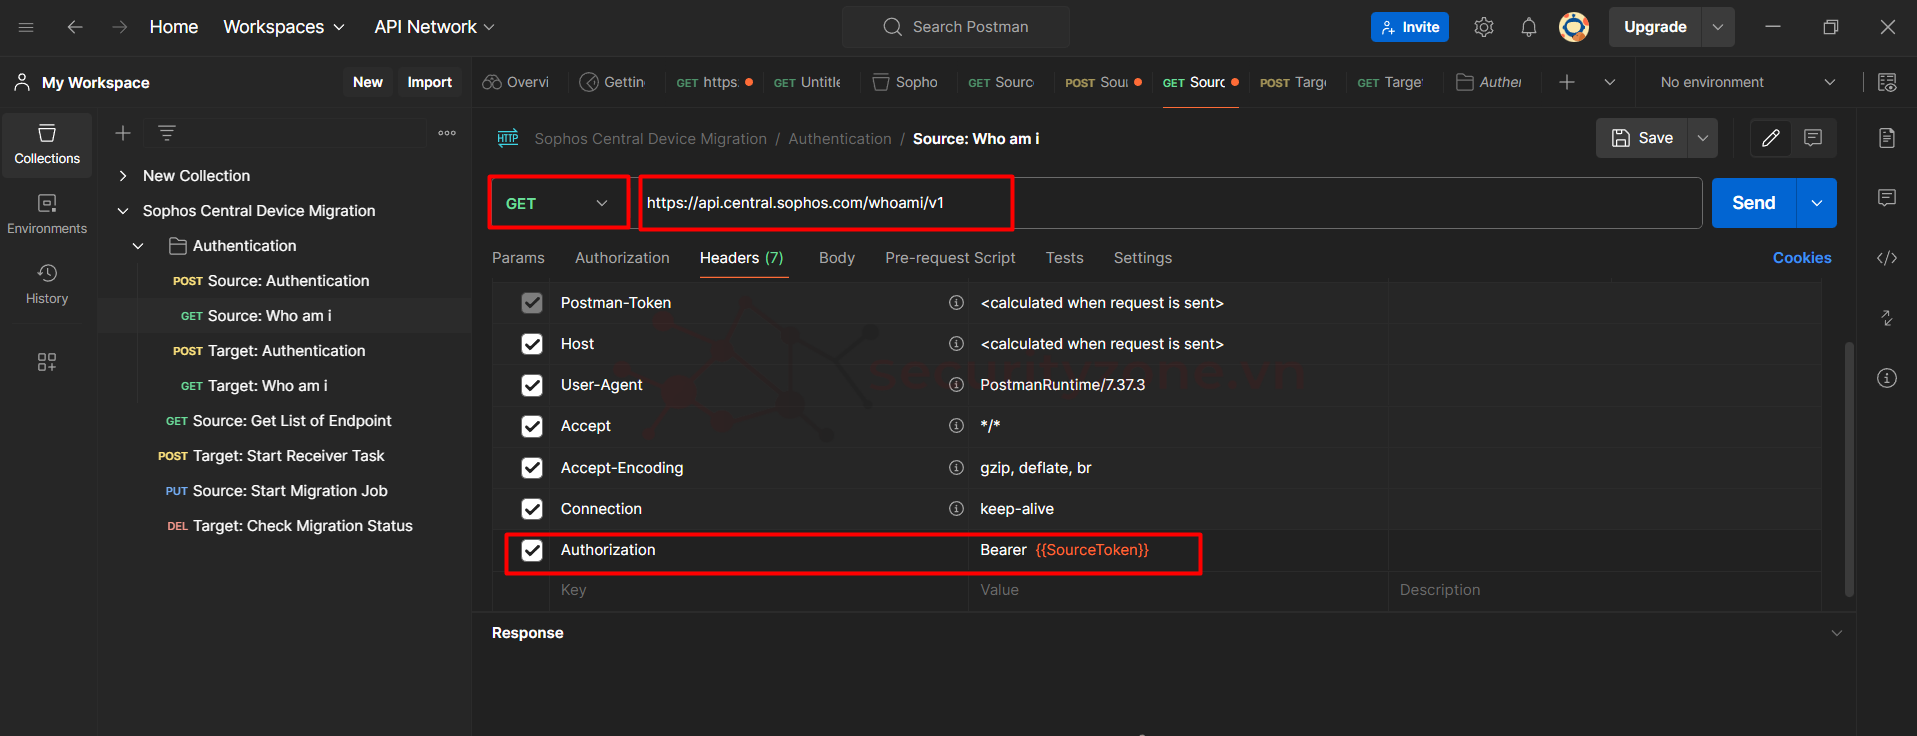1917x736 pixels.
Task: Uncheck the User-Agent header checkbox
Action: pos(532,385)
